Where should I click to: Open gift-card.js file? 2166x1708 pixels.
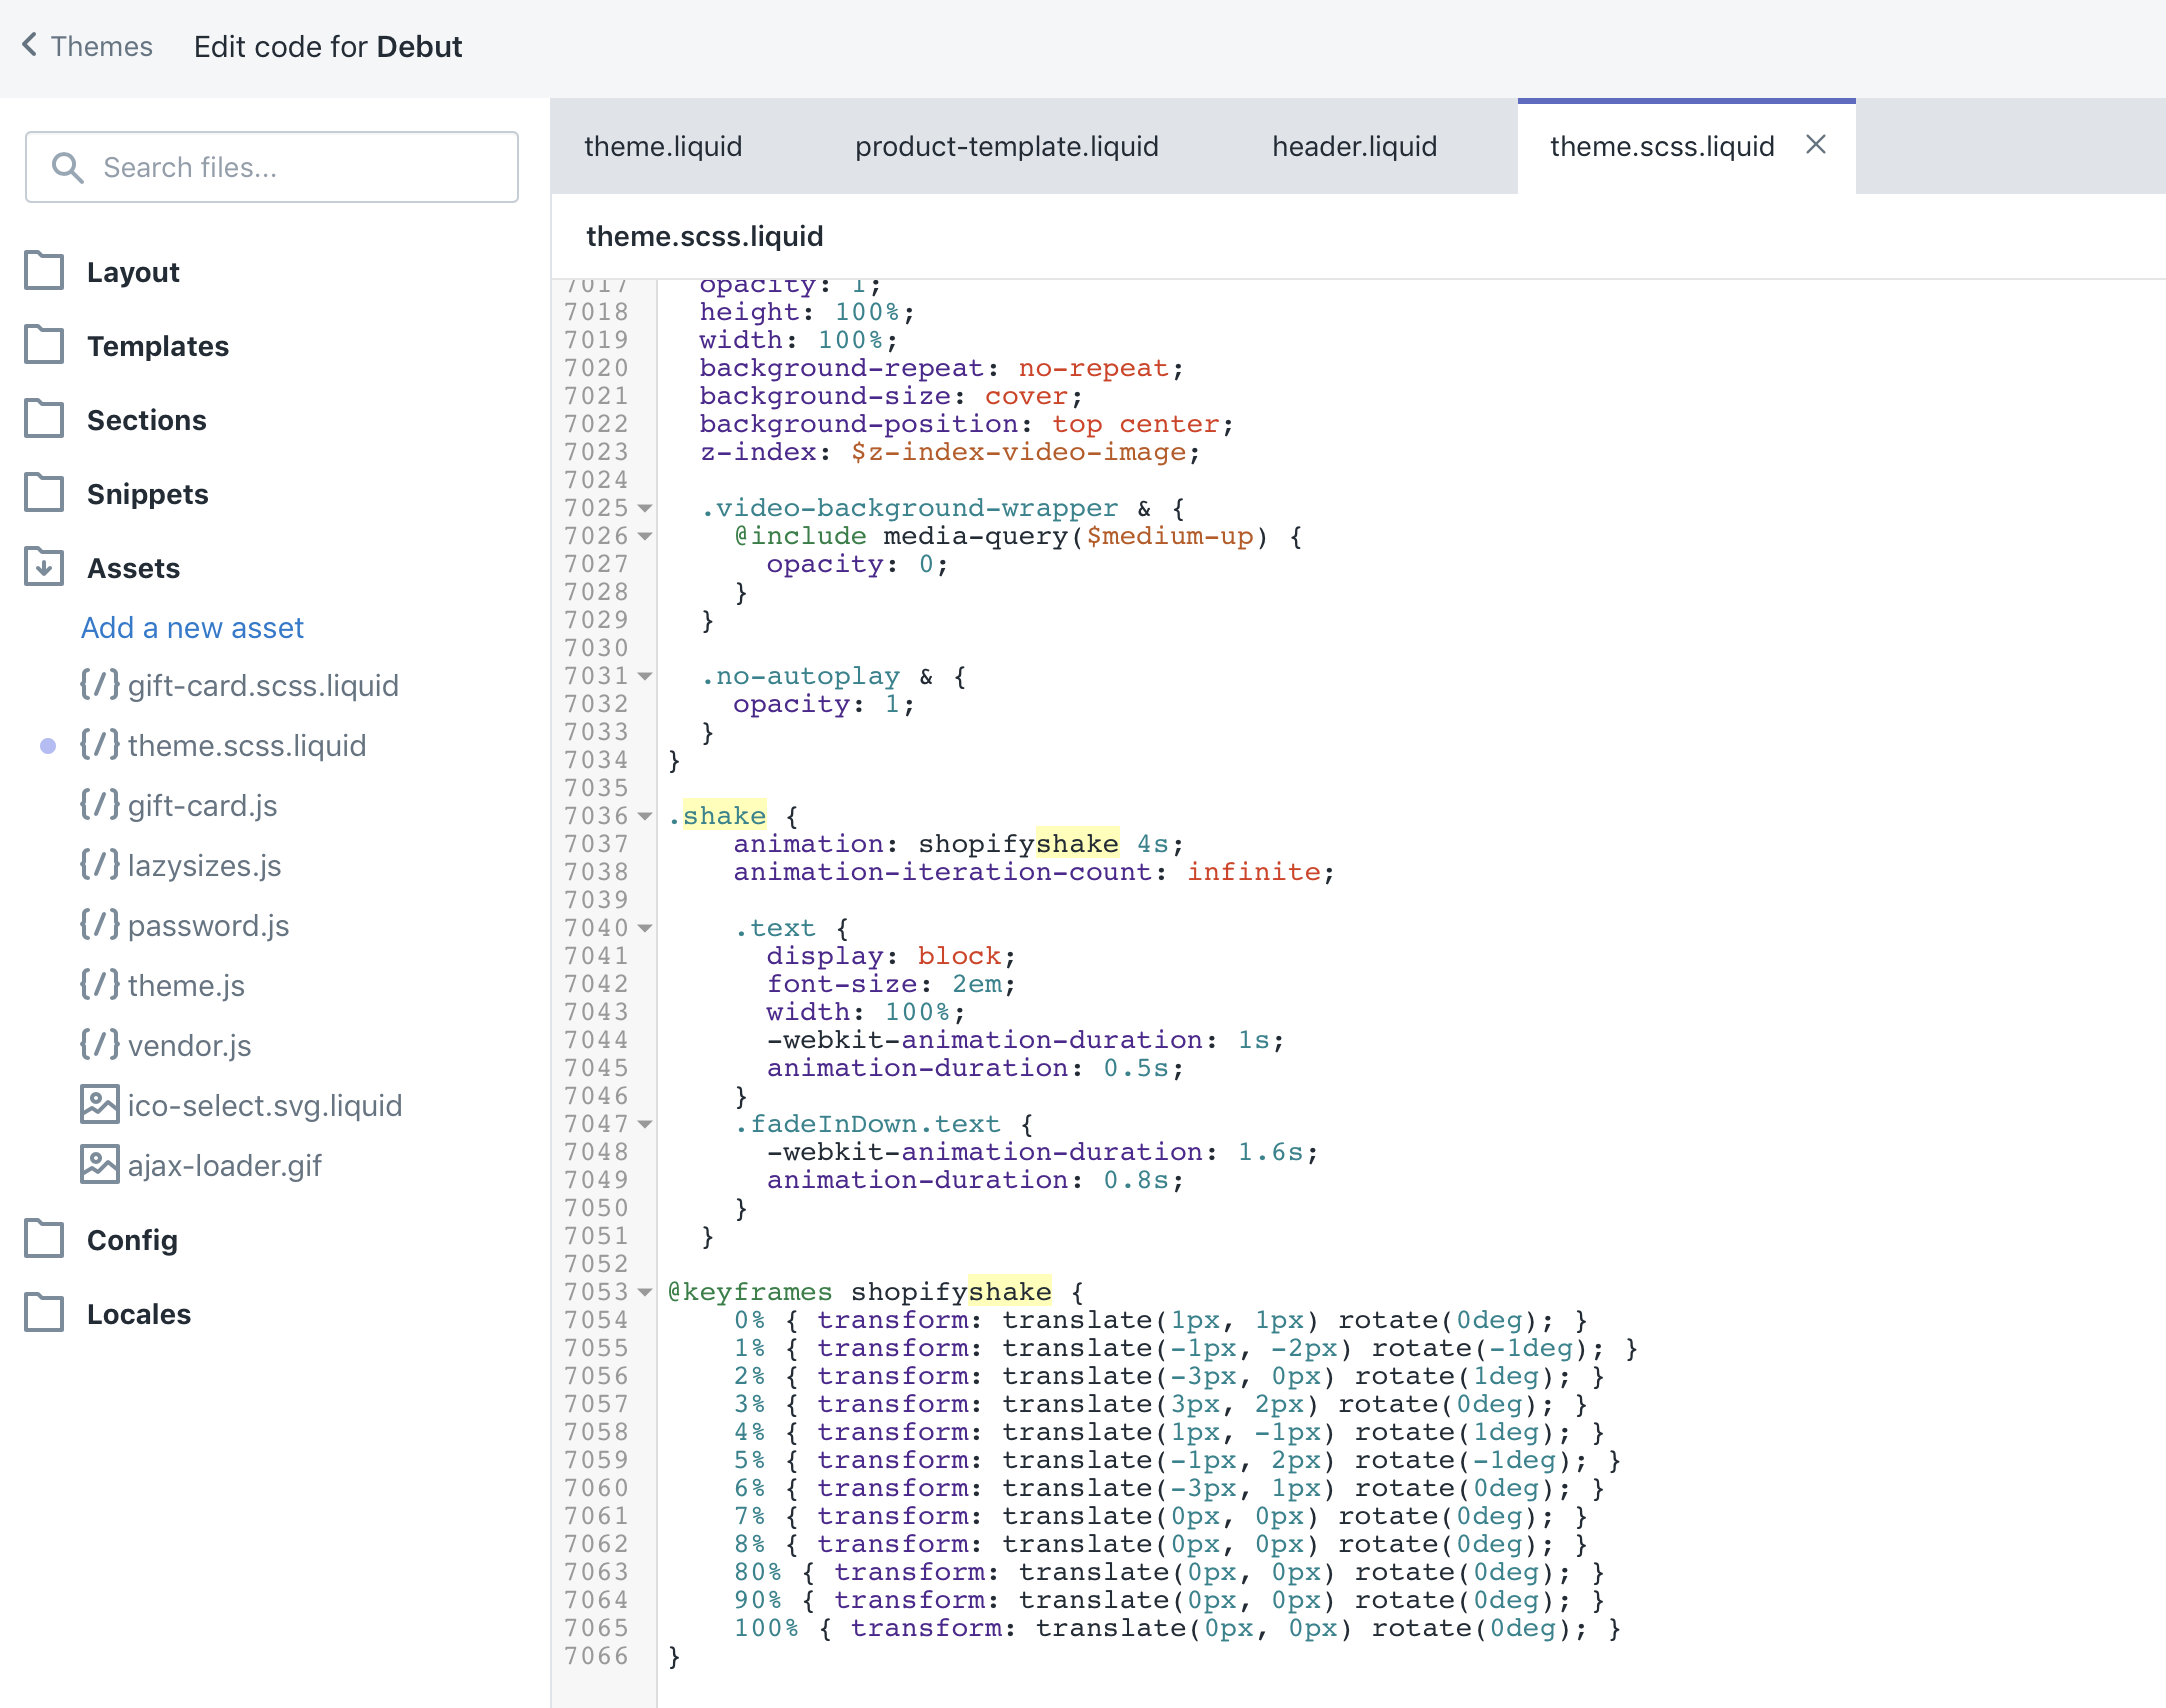[202, 806]
